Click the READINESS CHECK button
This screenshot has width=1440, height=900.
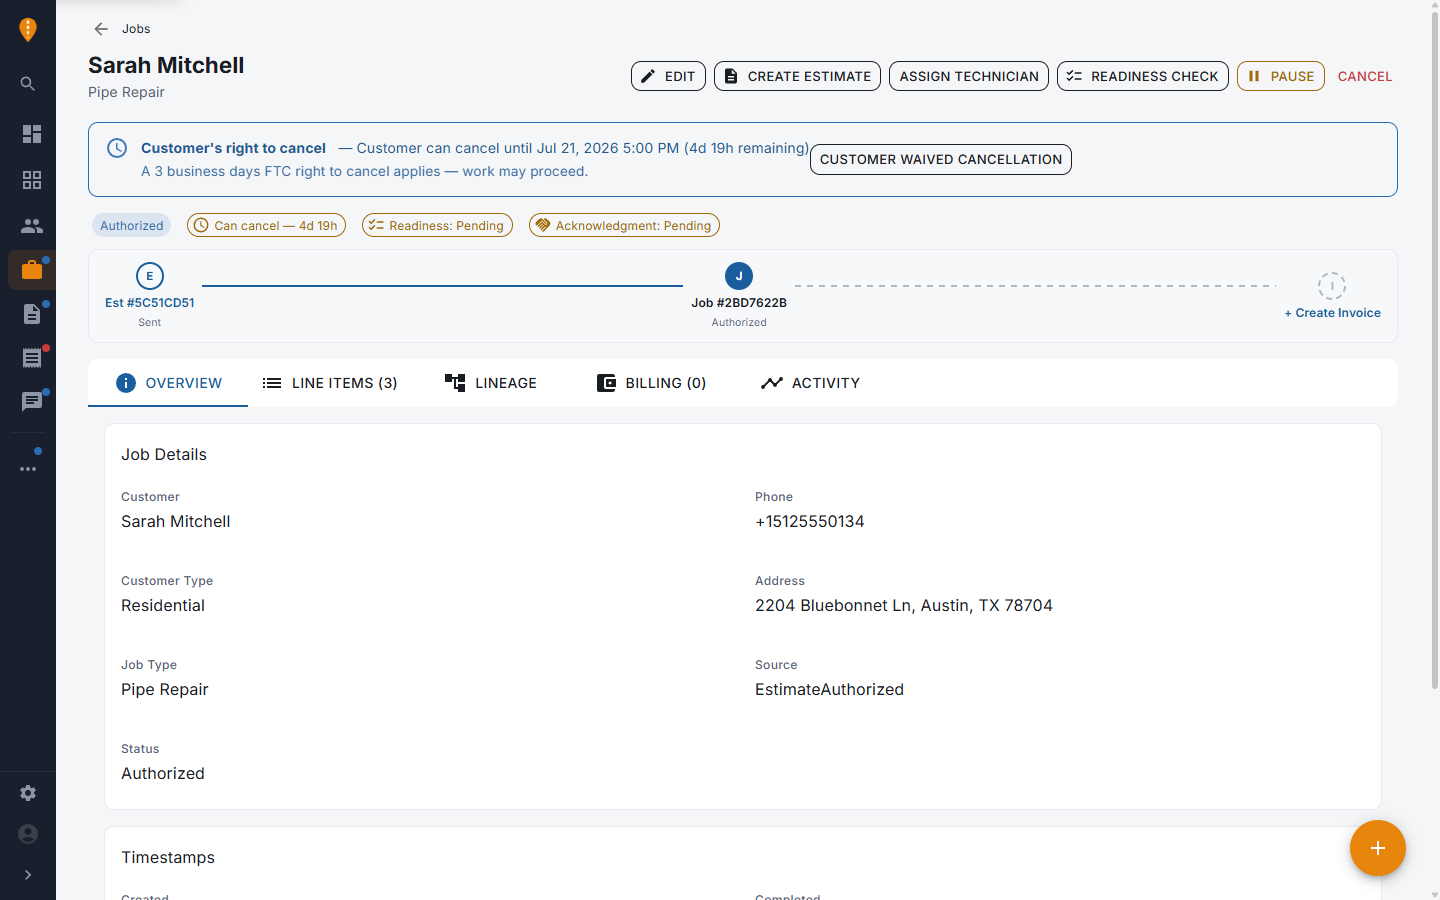(x=1143, y=76)
